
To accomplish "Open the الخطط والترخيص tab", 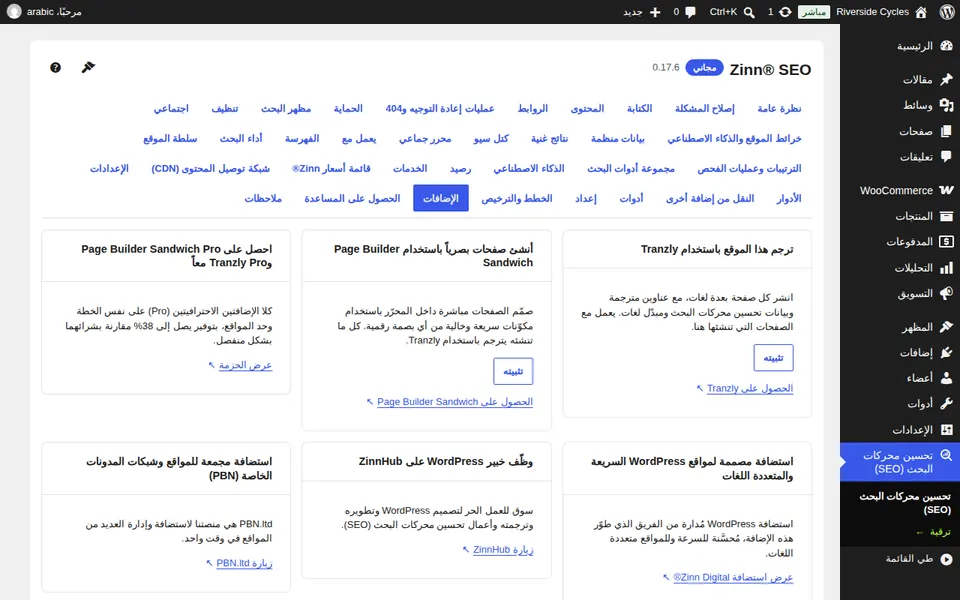I will point(517,198).
